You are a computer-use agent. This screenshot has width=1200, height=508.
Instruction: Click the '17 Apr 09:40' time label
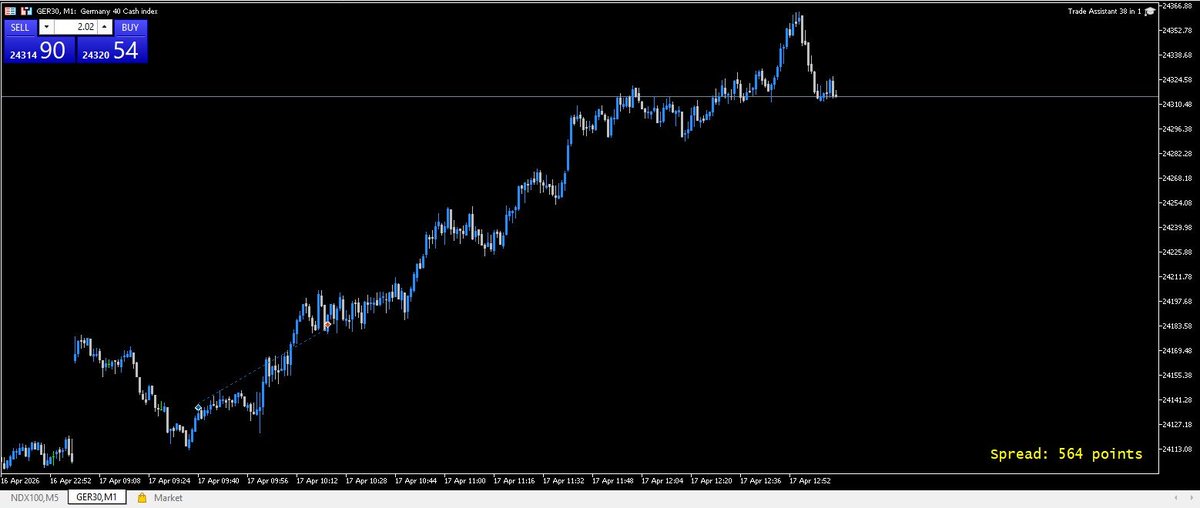220,480
